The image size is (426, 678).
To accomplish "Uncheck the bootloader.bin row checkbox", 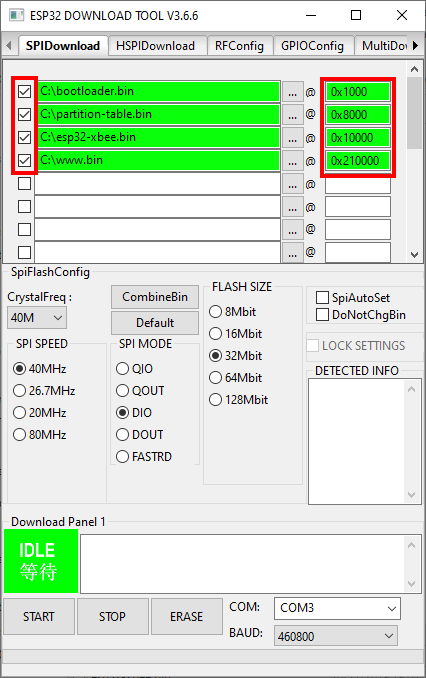I will (x=25, y=91).
